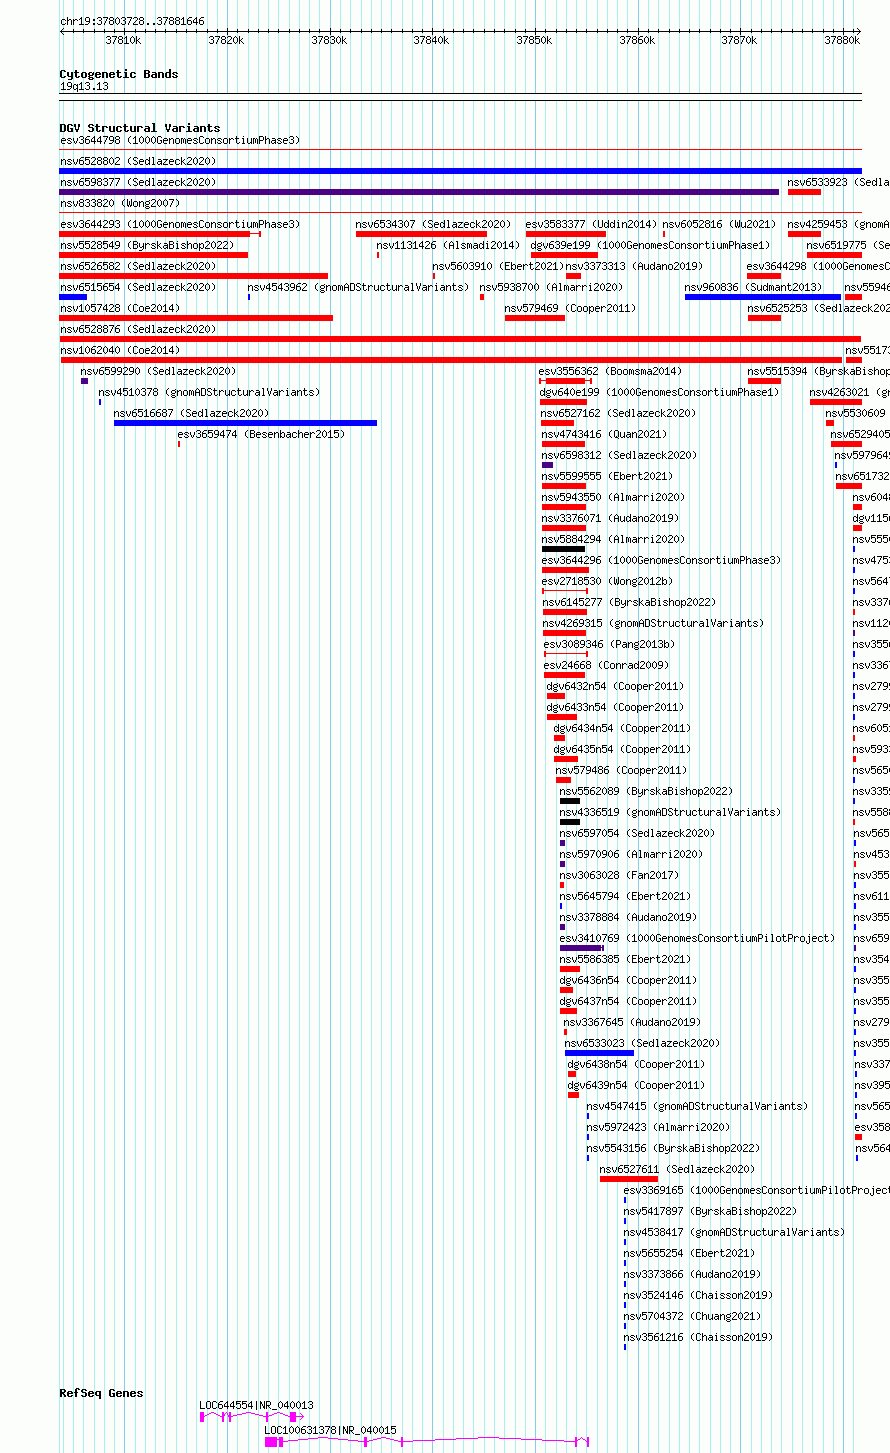The width and height of the screenshot is (890, 1453).
Task: Open esv3410769 (1000GenomesConsortiumPilotProject) variant
Action: click(697, 938)
